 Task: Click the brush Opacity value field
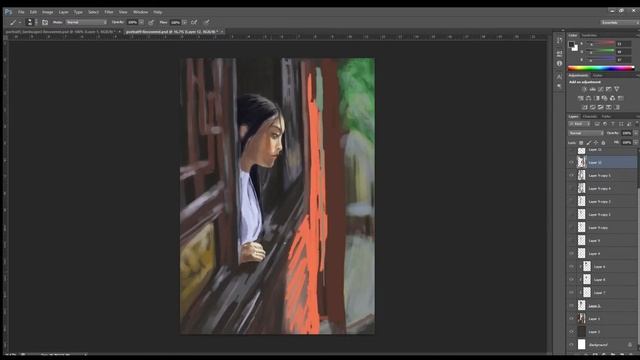[x=132, y=22]
